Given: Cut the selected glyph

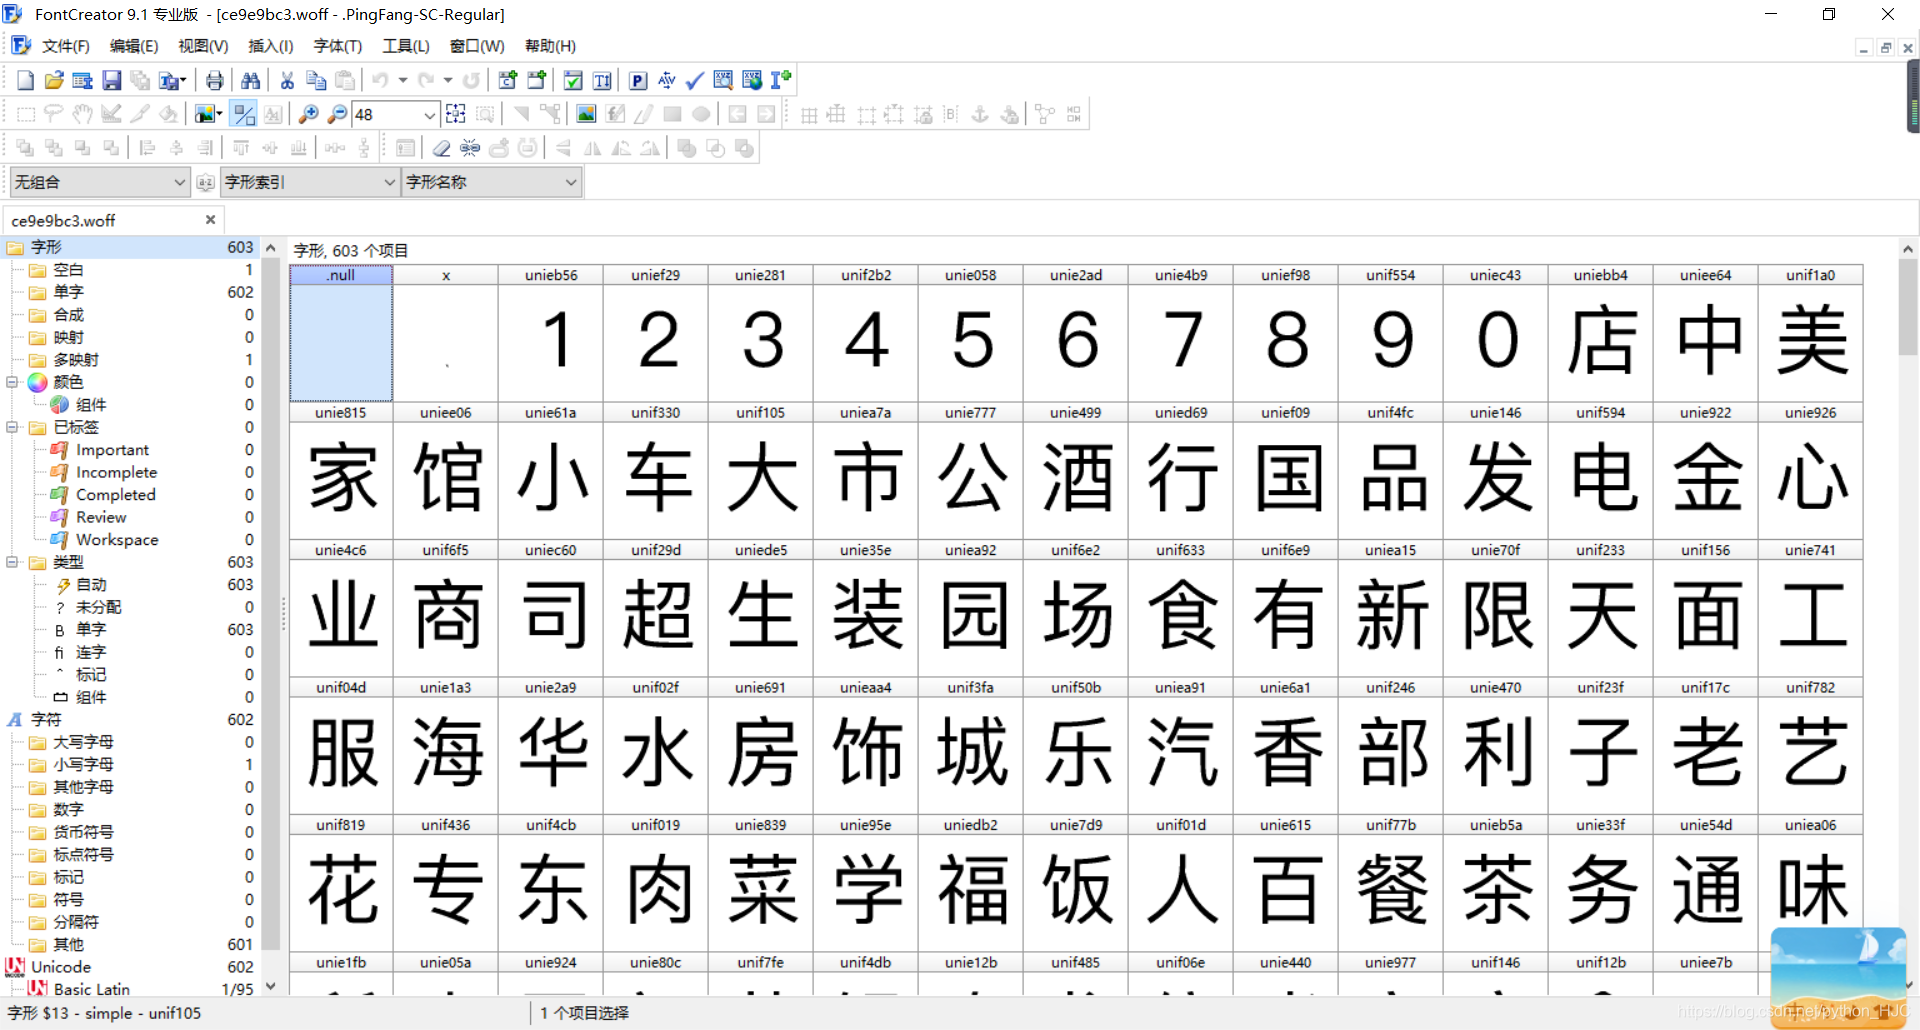Looking at the screenshot, I should [x=287, y=80].
